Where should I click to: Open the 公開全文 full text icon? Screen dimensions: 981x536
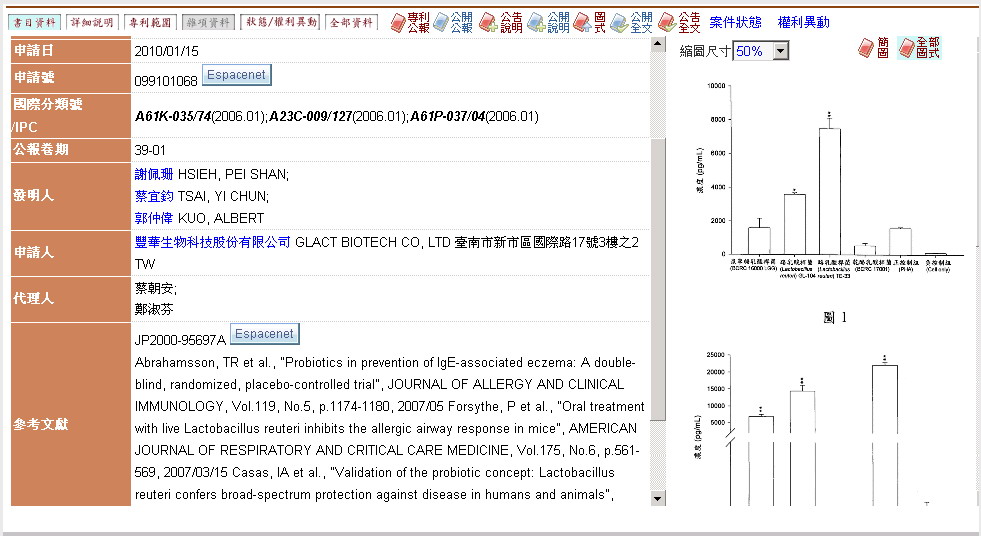click(632, 22)
